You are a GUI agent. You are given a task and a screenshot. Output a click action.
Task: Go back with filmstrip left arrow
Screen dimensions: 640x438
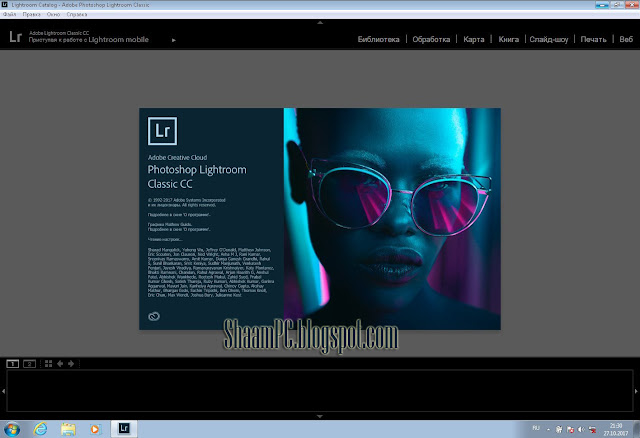(60, 363)
